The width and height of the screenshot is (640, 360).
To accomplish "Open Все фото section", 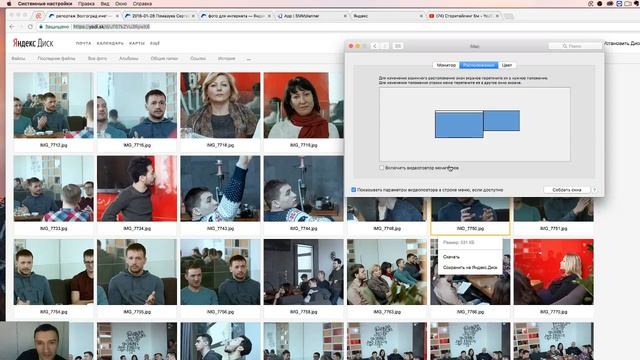I will [97, 59].
